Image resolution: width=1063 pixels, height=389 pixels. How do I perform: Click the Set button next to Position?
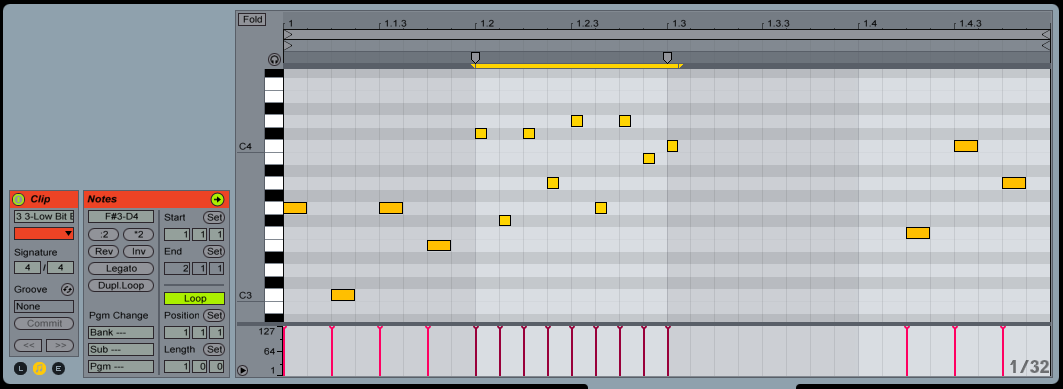(214, 315)
